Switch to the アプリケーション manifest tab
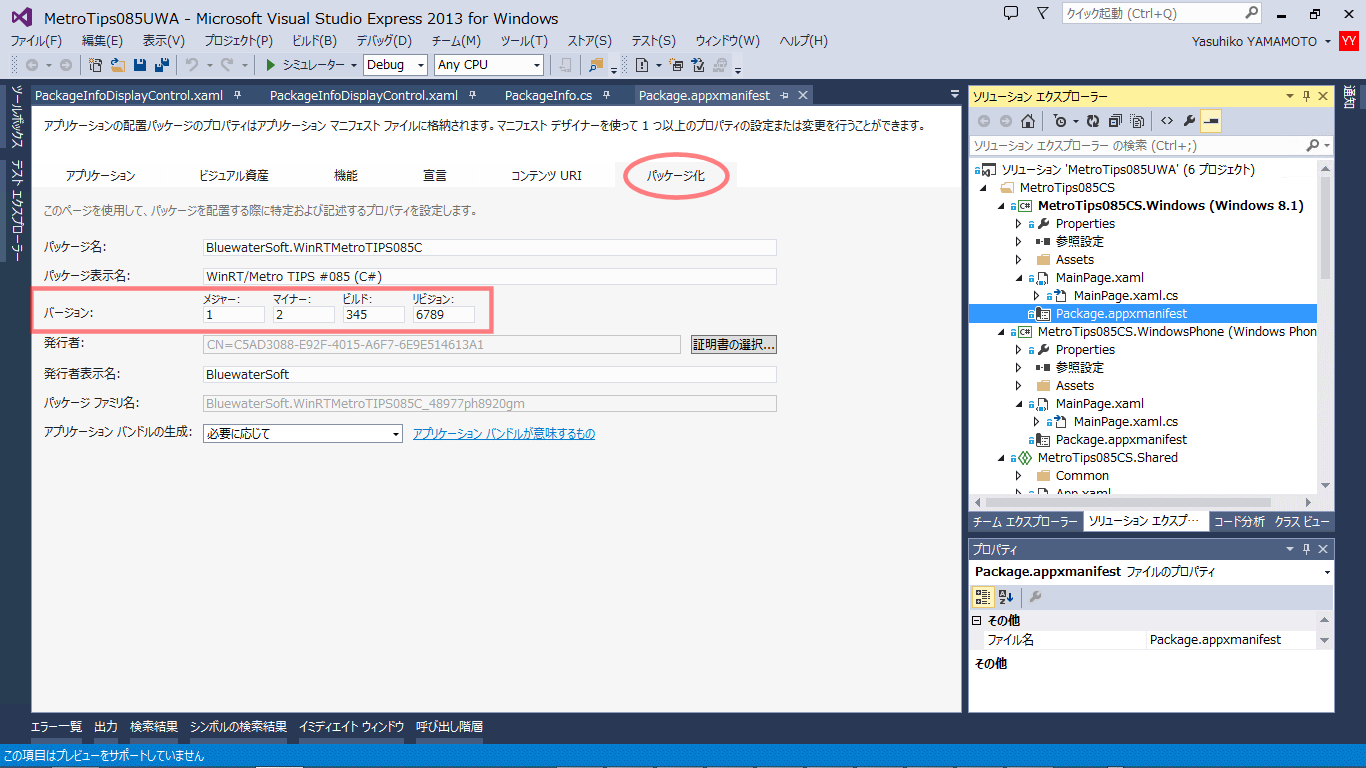 point(100,175)
